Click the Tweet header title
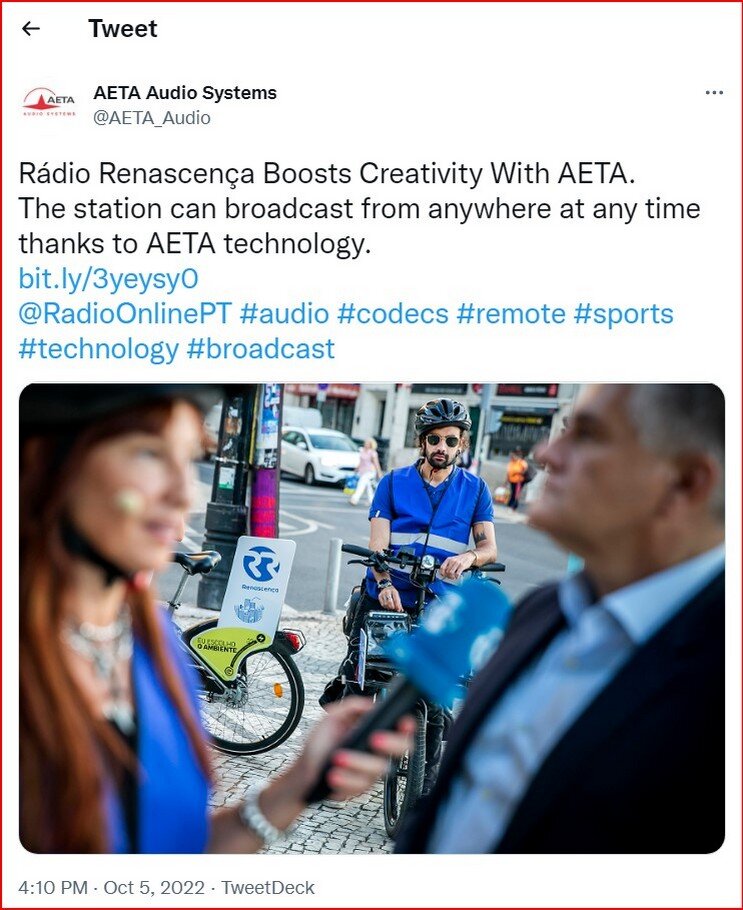 pos(122,28)
